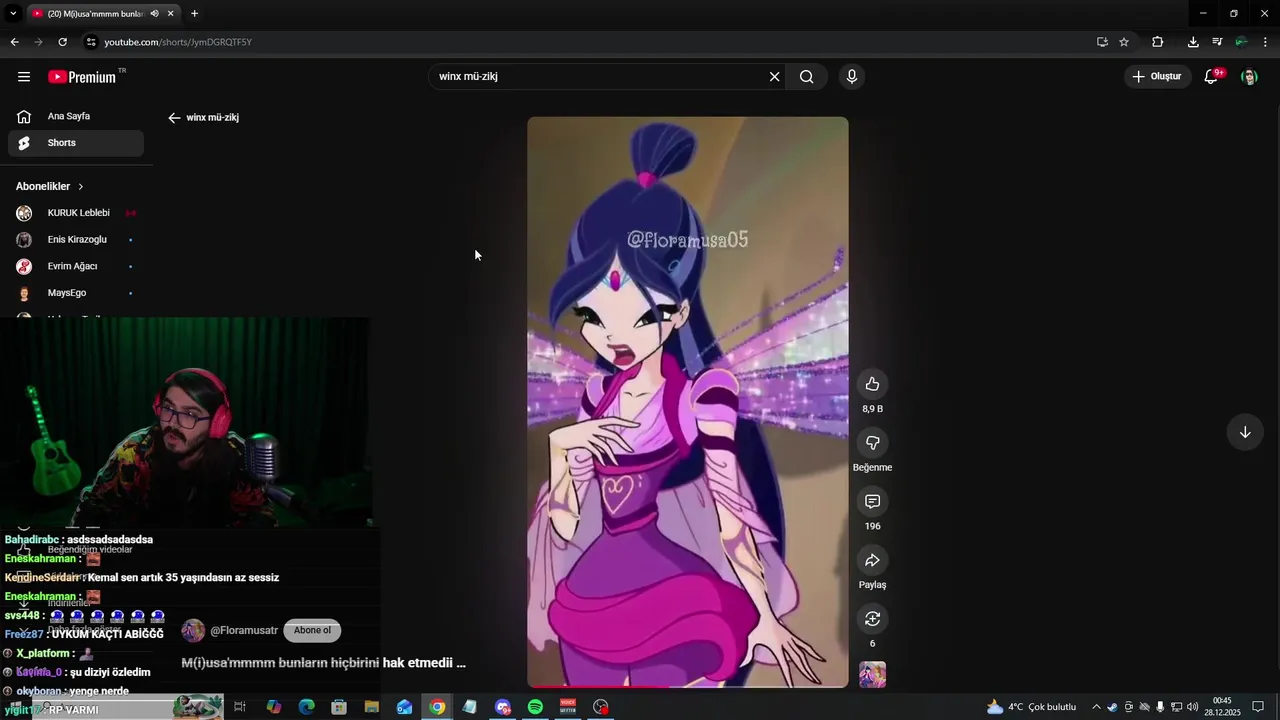
Task: Click the browser back arrow
Action: tap(14, 42)
